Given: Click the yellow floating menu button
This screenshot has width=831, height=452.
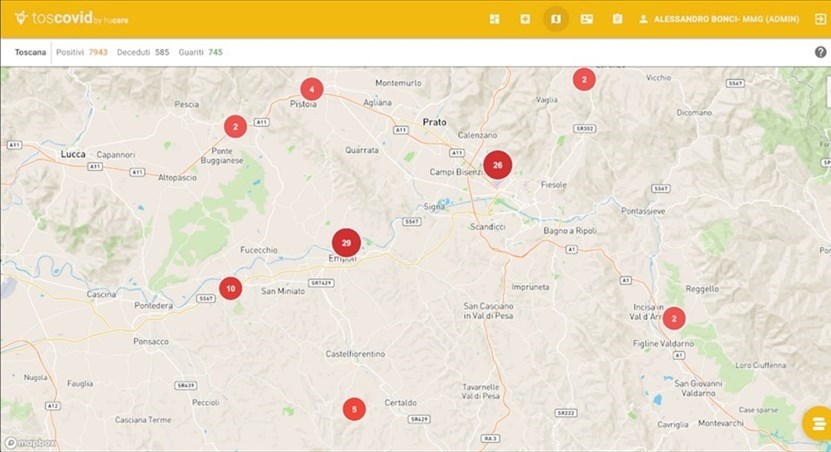Looking at the screenshot, I should (817, 423).
